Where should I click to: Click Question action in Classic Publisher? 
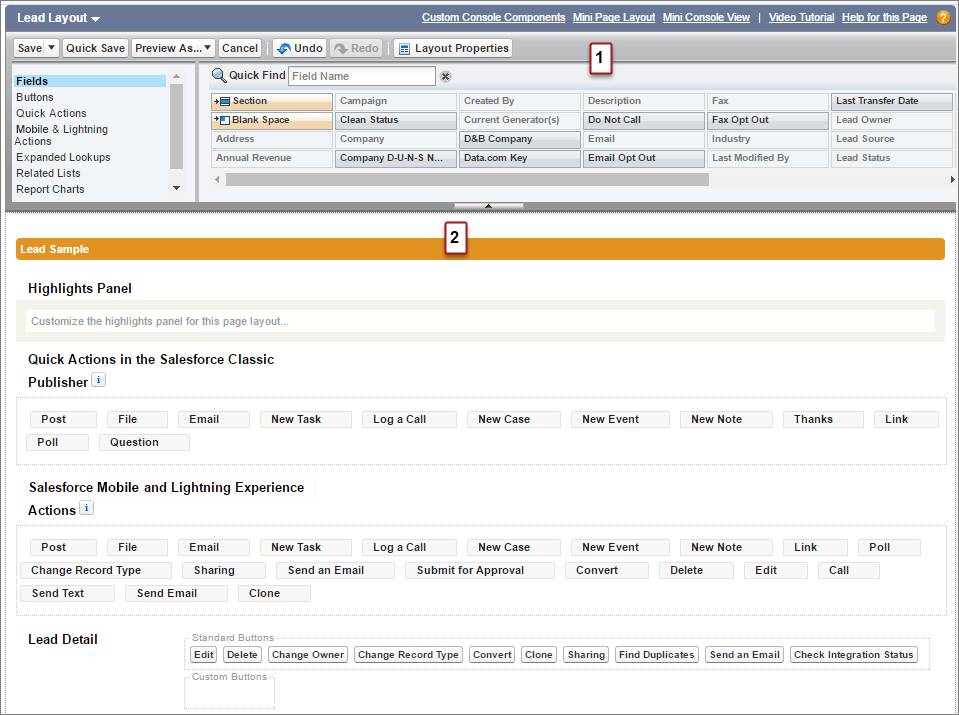pos(144,442)
